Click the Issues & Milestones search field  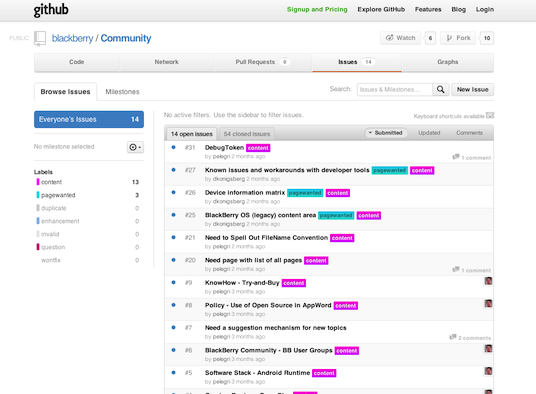395,90
